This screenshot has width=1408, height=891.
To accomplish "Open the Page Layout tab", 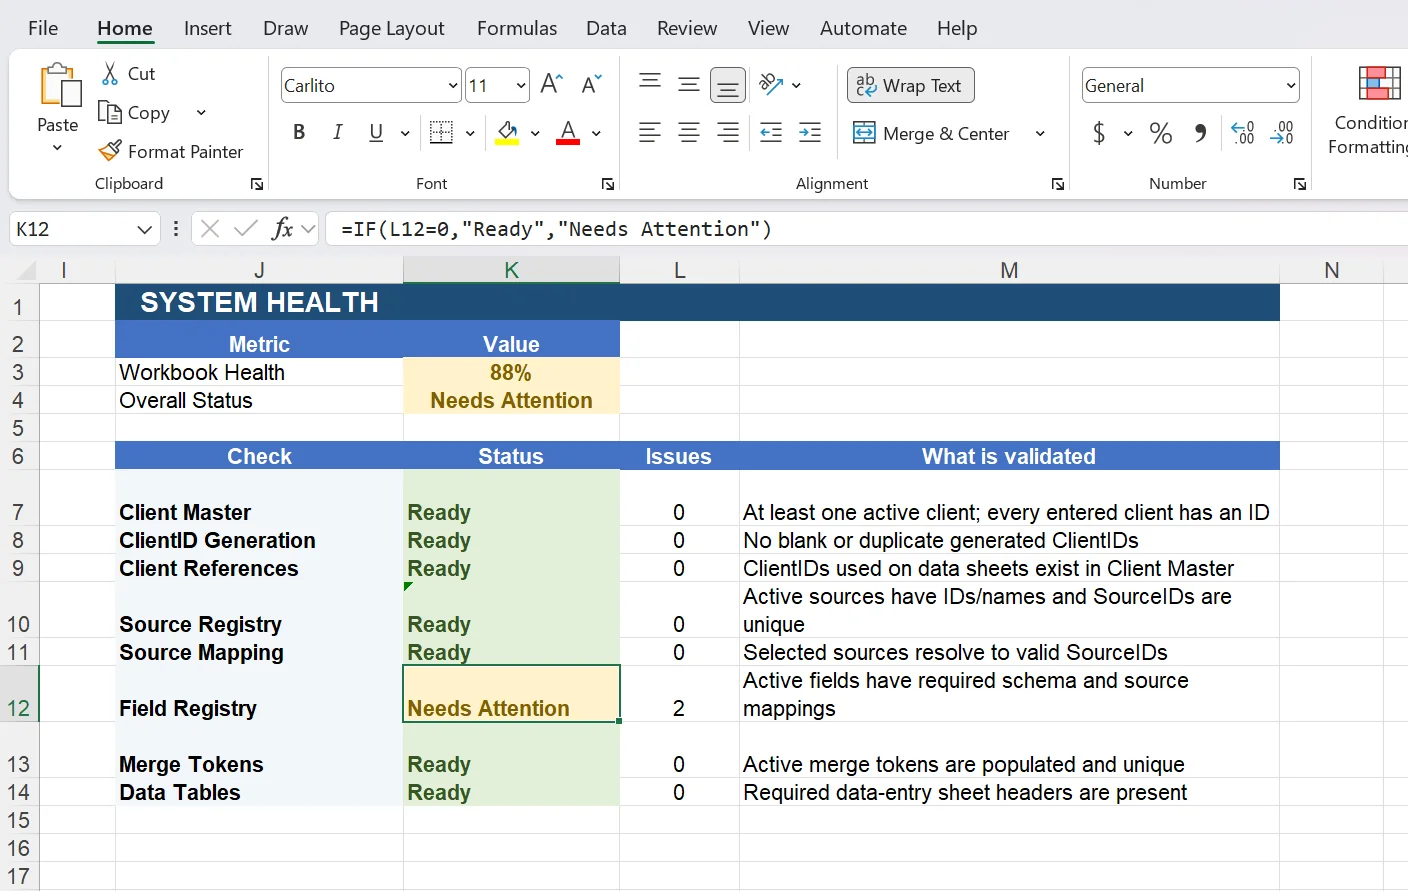I will [x=392, y=28].
